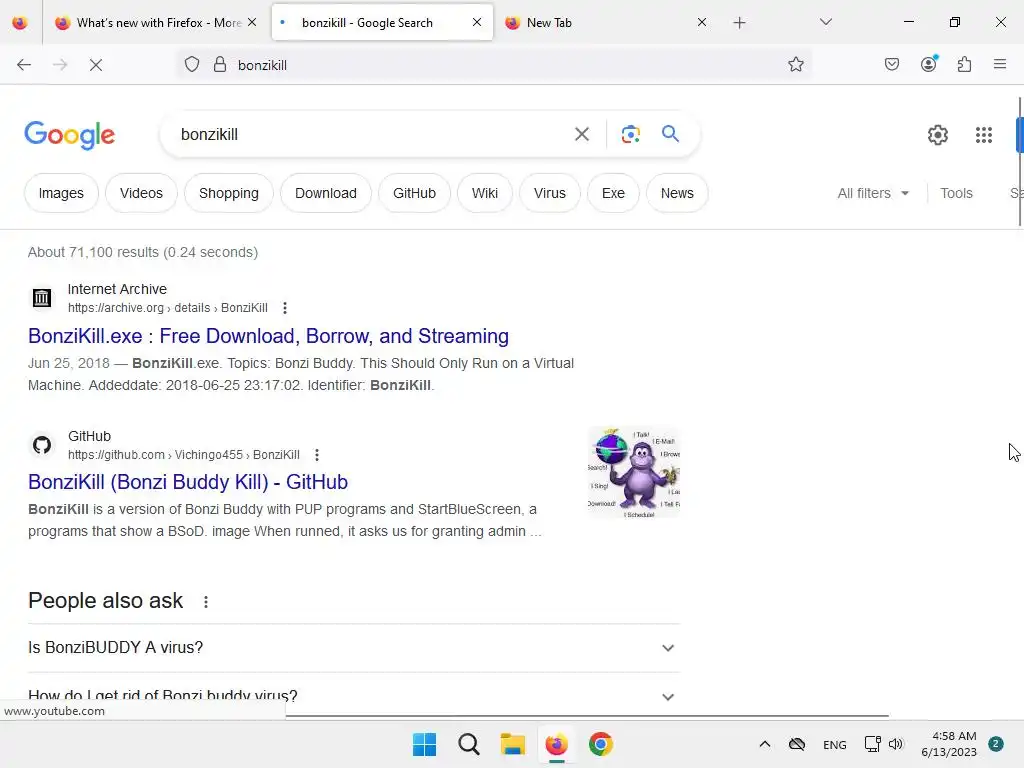1024x768 pixels.
Task: Open the volume speaker tray icon
Action: tap(896, 744)
